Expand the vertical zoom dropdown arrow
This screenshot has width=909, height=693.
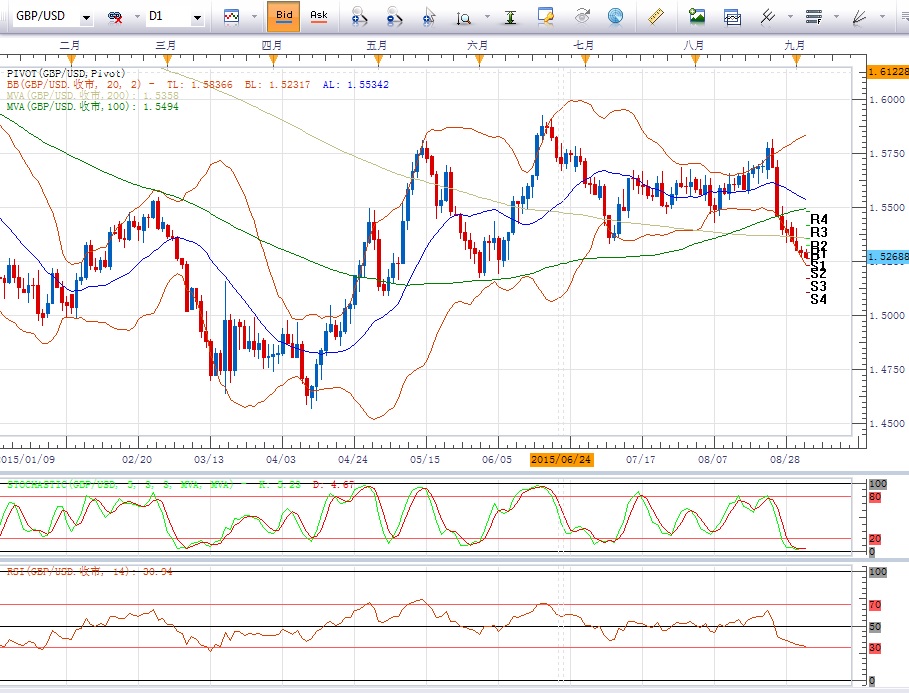click(x=487, y=17)
